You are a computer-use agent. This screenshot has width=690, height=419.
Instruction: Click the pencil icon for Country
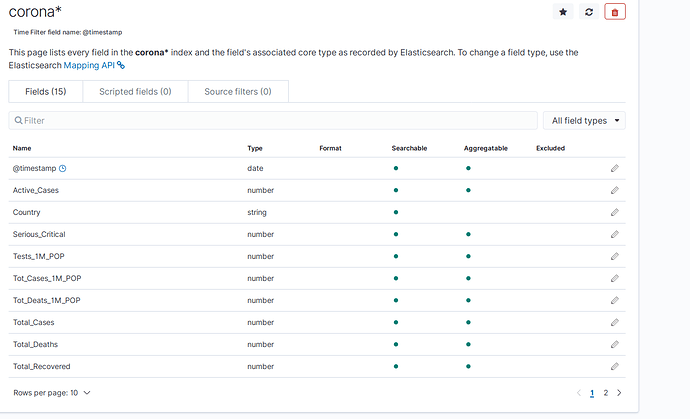[615, 213]
